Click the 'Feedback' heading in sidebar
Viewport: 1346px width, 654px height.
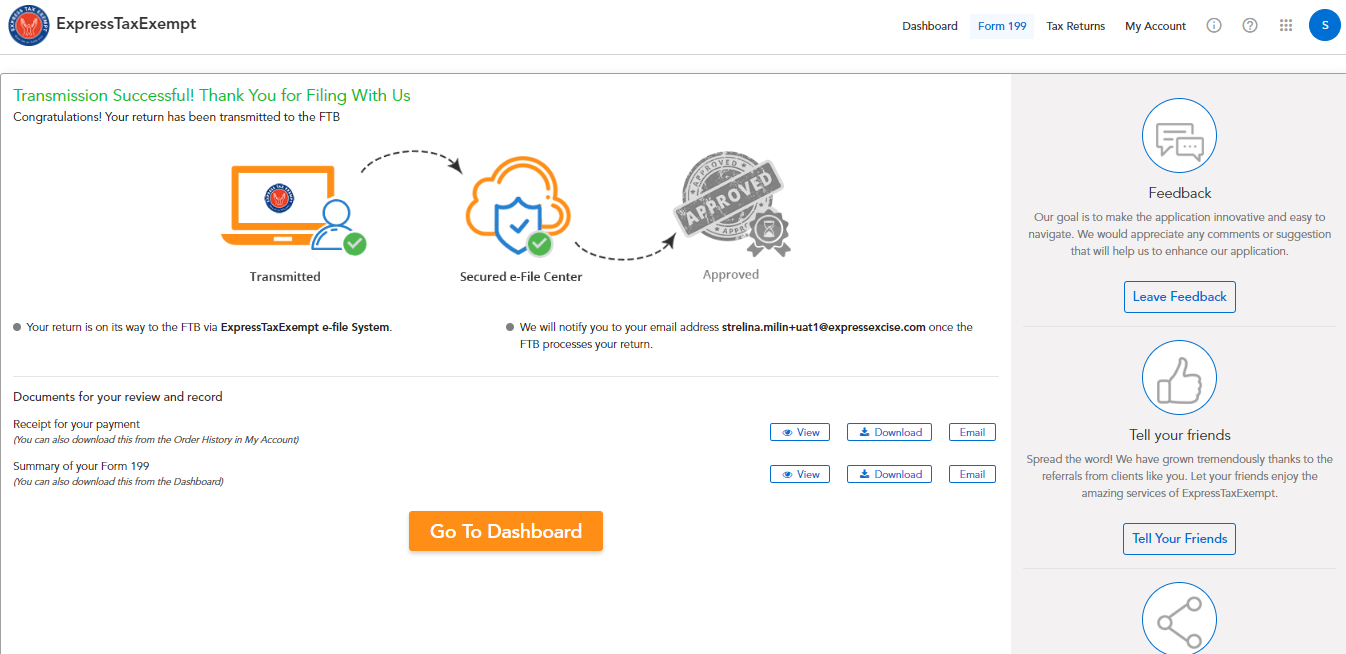coord(1180,193)
